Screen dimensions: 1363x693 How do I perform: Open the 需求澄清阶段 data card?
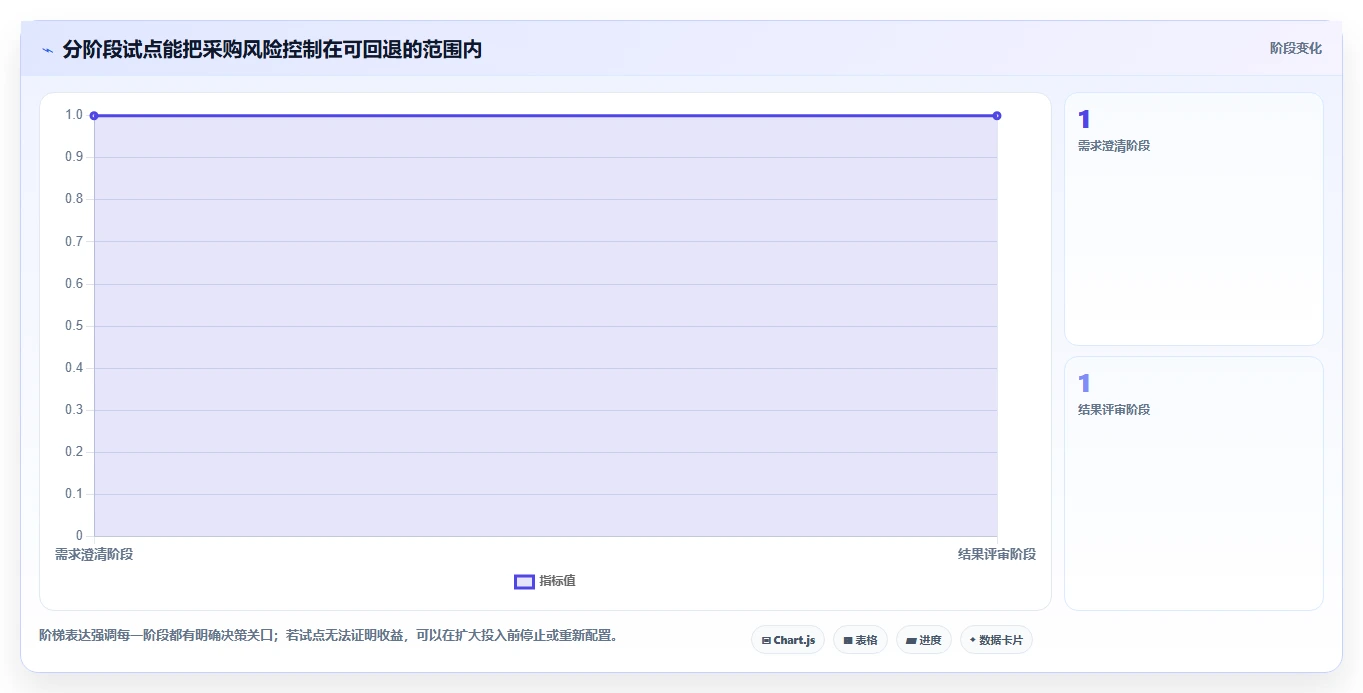pyautogui.click(x=1194, y=219)
